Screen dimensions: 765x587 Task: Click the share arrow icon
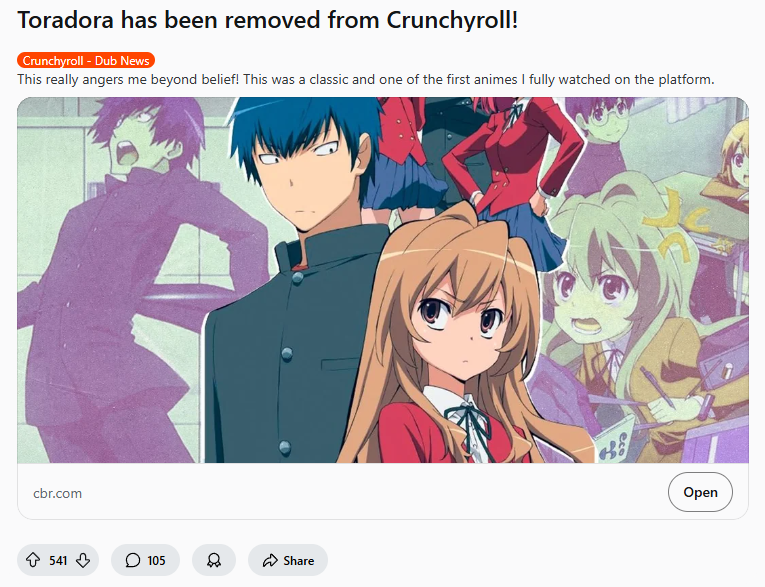click(270, 560)
